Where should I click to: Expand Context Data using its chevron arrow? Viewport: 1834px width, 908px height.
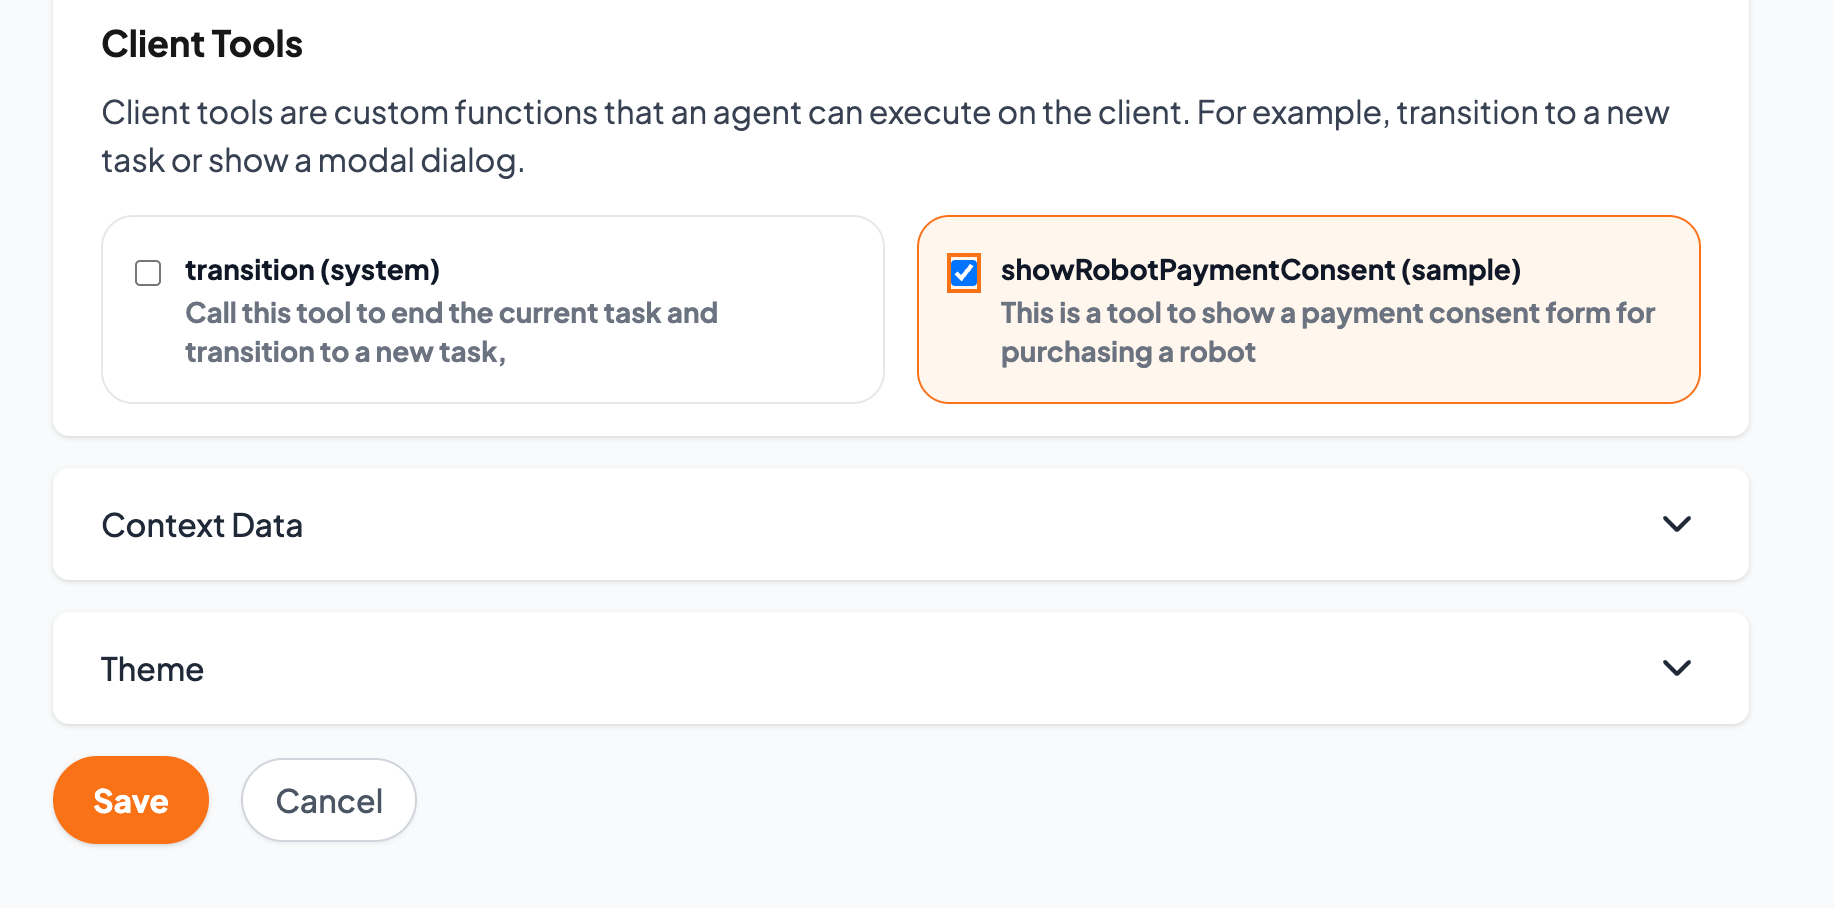1676,524
